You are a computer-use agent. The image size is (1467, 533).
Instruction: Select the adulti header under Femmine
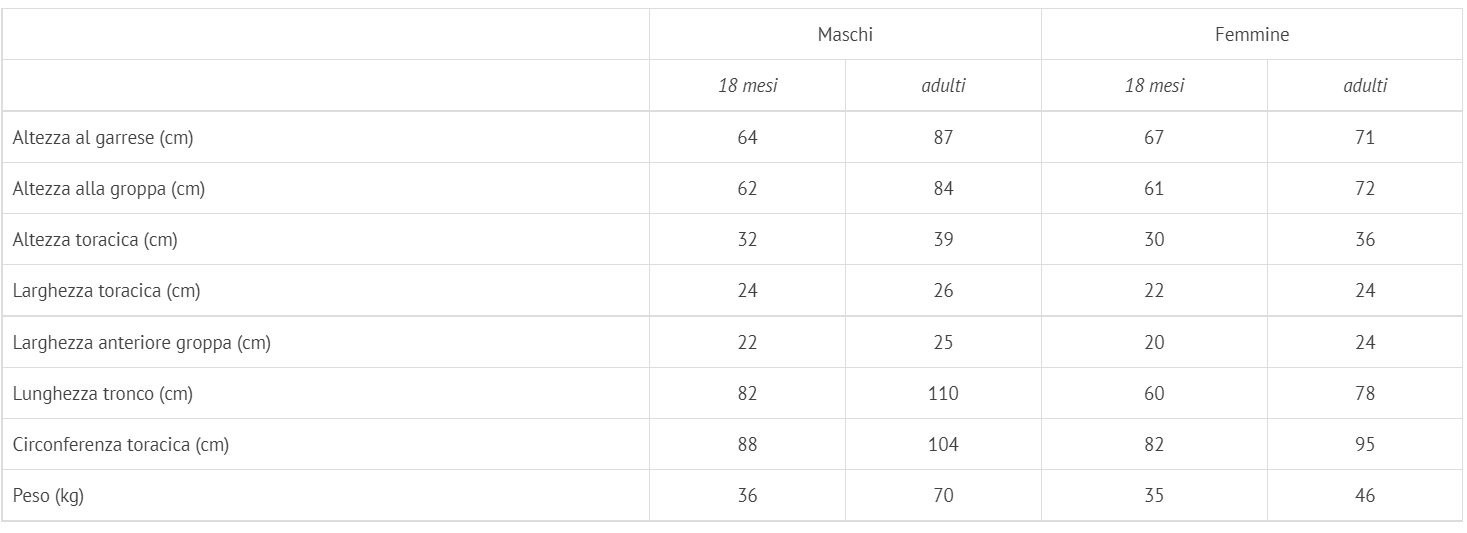[x=1365, y=86]
